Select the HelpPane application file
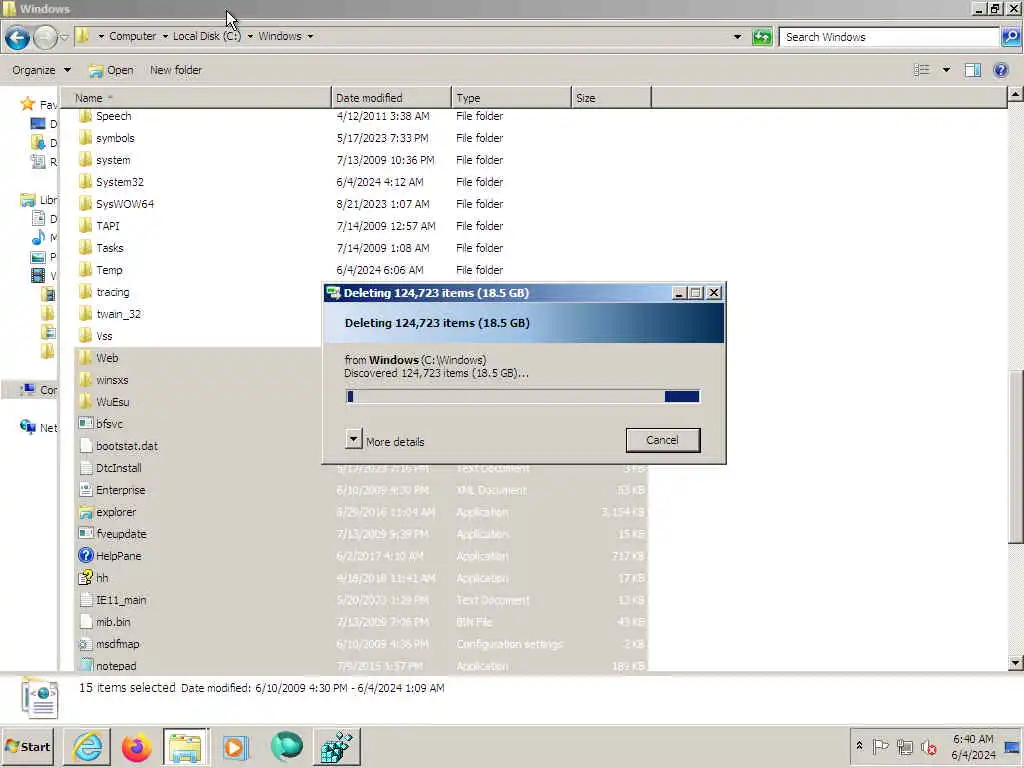The width and height of the screenshot is (1024, 768). (x=118, y=556)
